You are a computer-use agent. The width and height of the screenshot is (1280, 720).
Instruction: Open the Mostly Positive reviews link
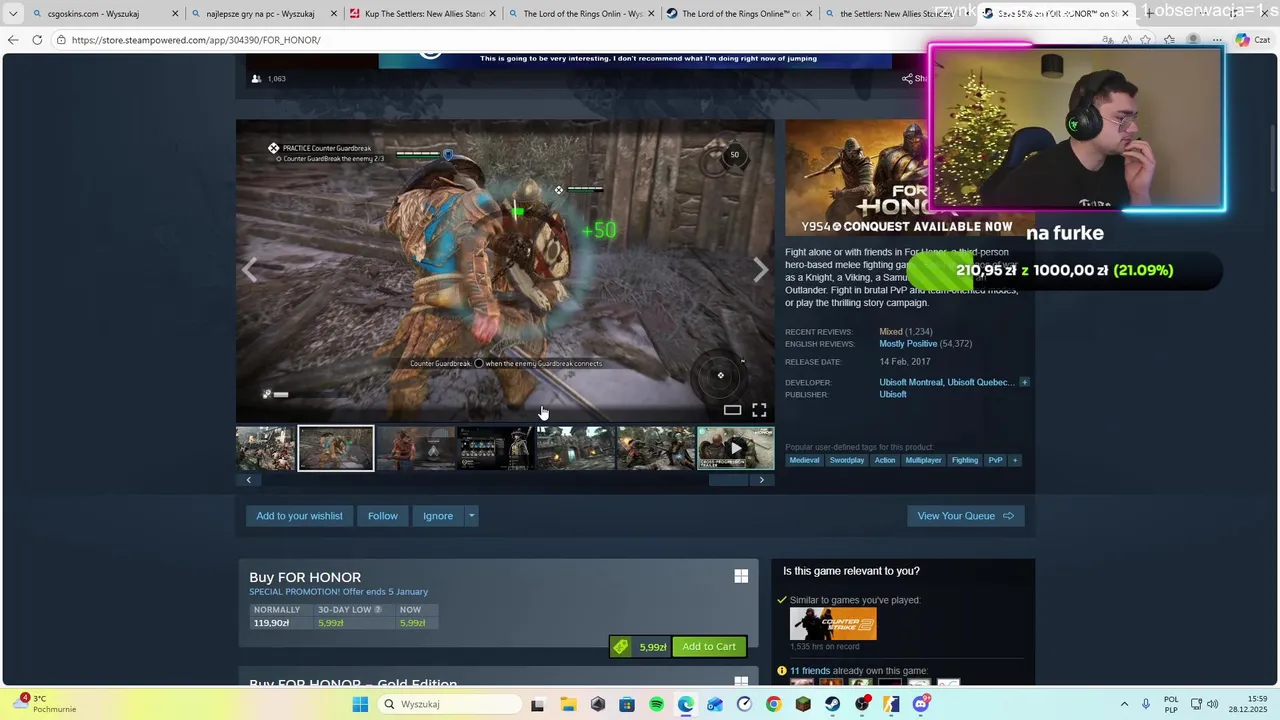pyautogui.click(x=908, y=344)
